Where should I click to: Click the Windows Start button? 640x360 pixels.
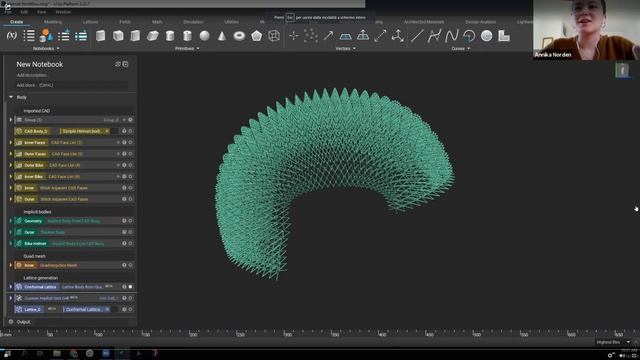click(7, 353)
